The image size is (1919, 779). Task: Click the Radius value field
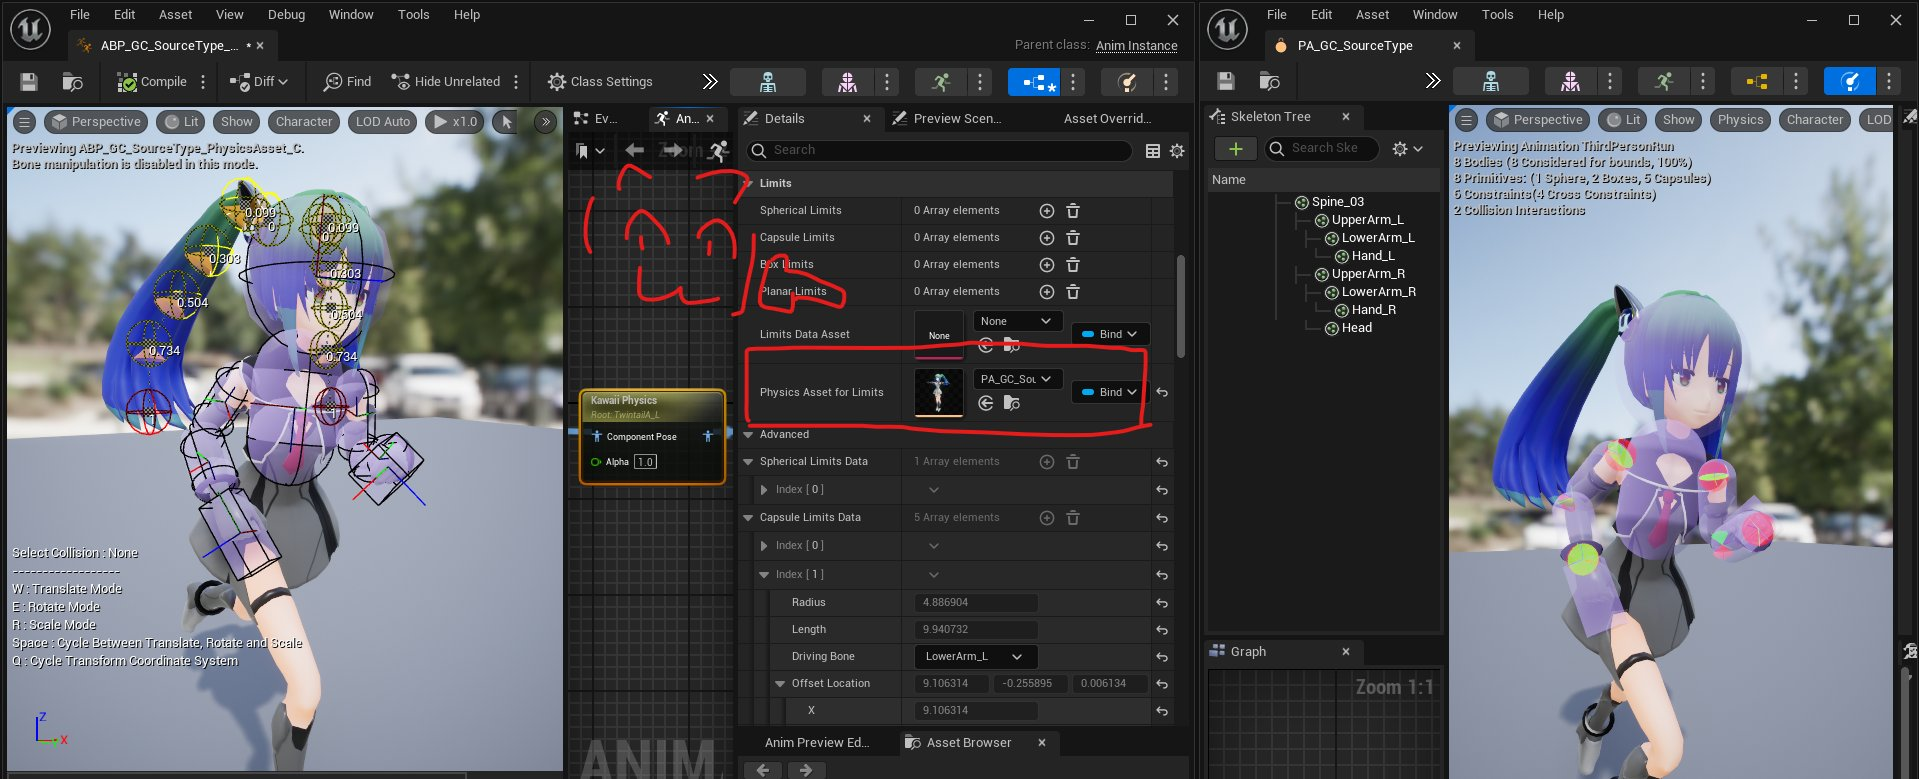[975, 603]
